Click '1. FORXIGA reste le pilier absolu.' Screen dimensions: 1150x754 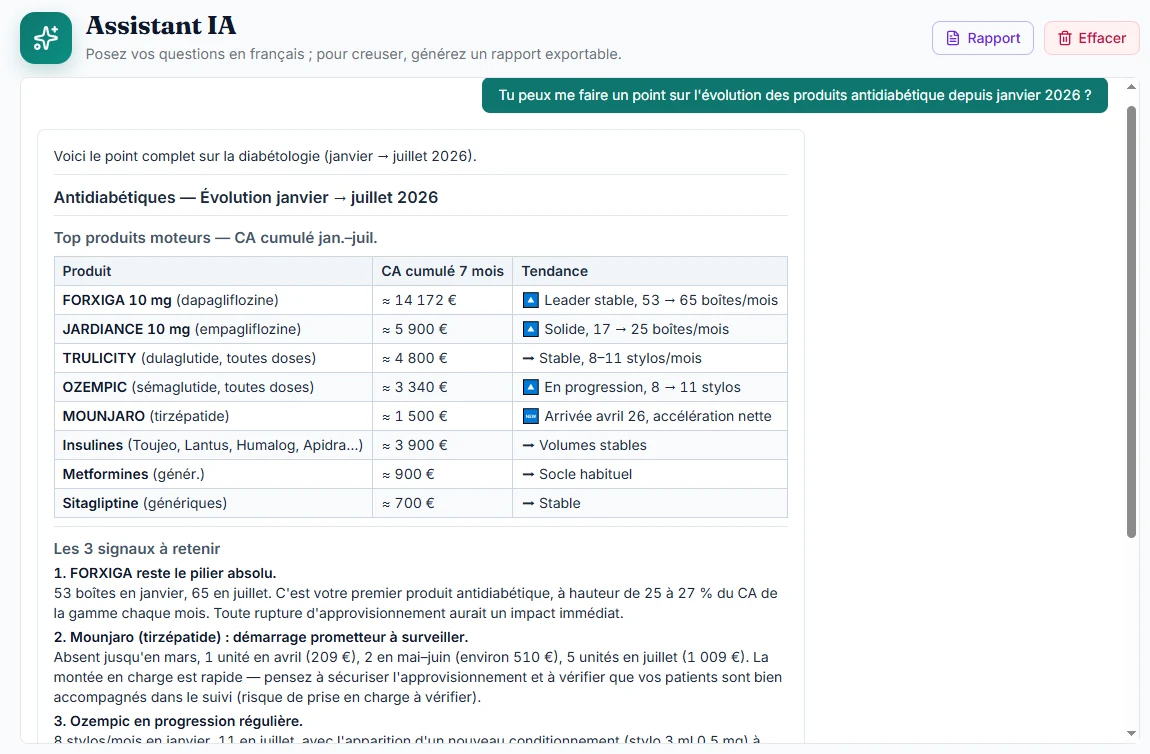(165, 573)
